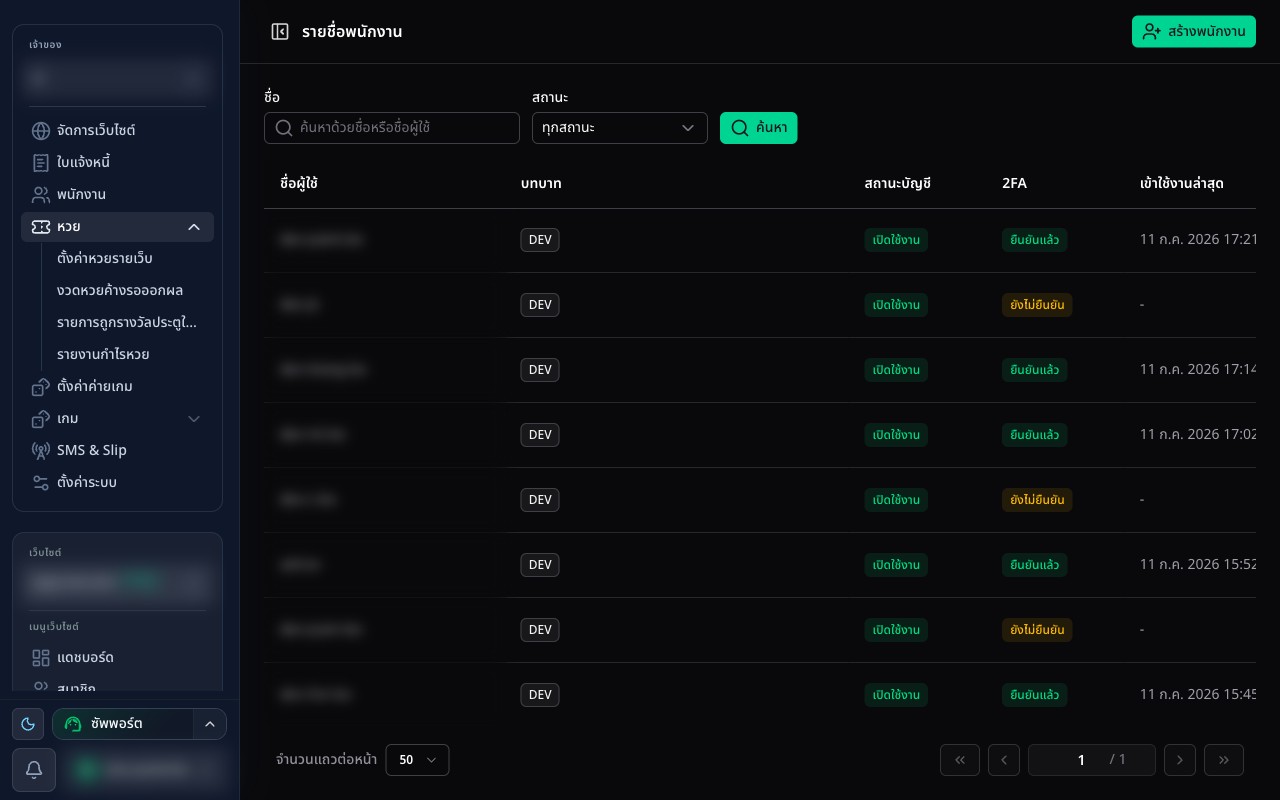The image size is (1280, 800).
Task: Click ยืนยันแล้ว badge in the 17:14 row
Action: 1035,370
